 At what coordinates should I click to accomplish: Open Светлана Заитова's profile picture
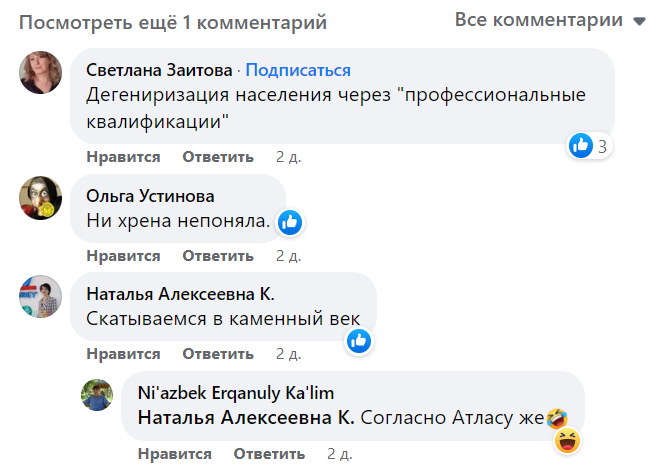(x=41, y=72)
